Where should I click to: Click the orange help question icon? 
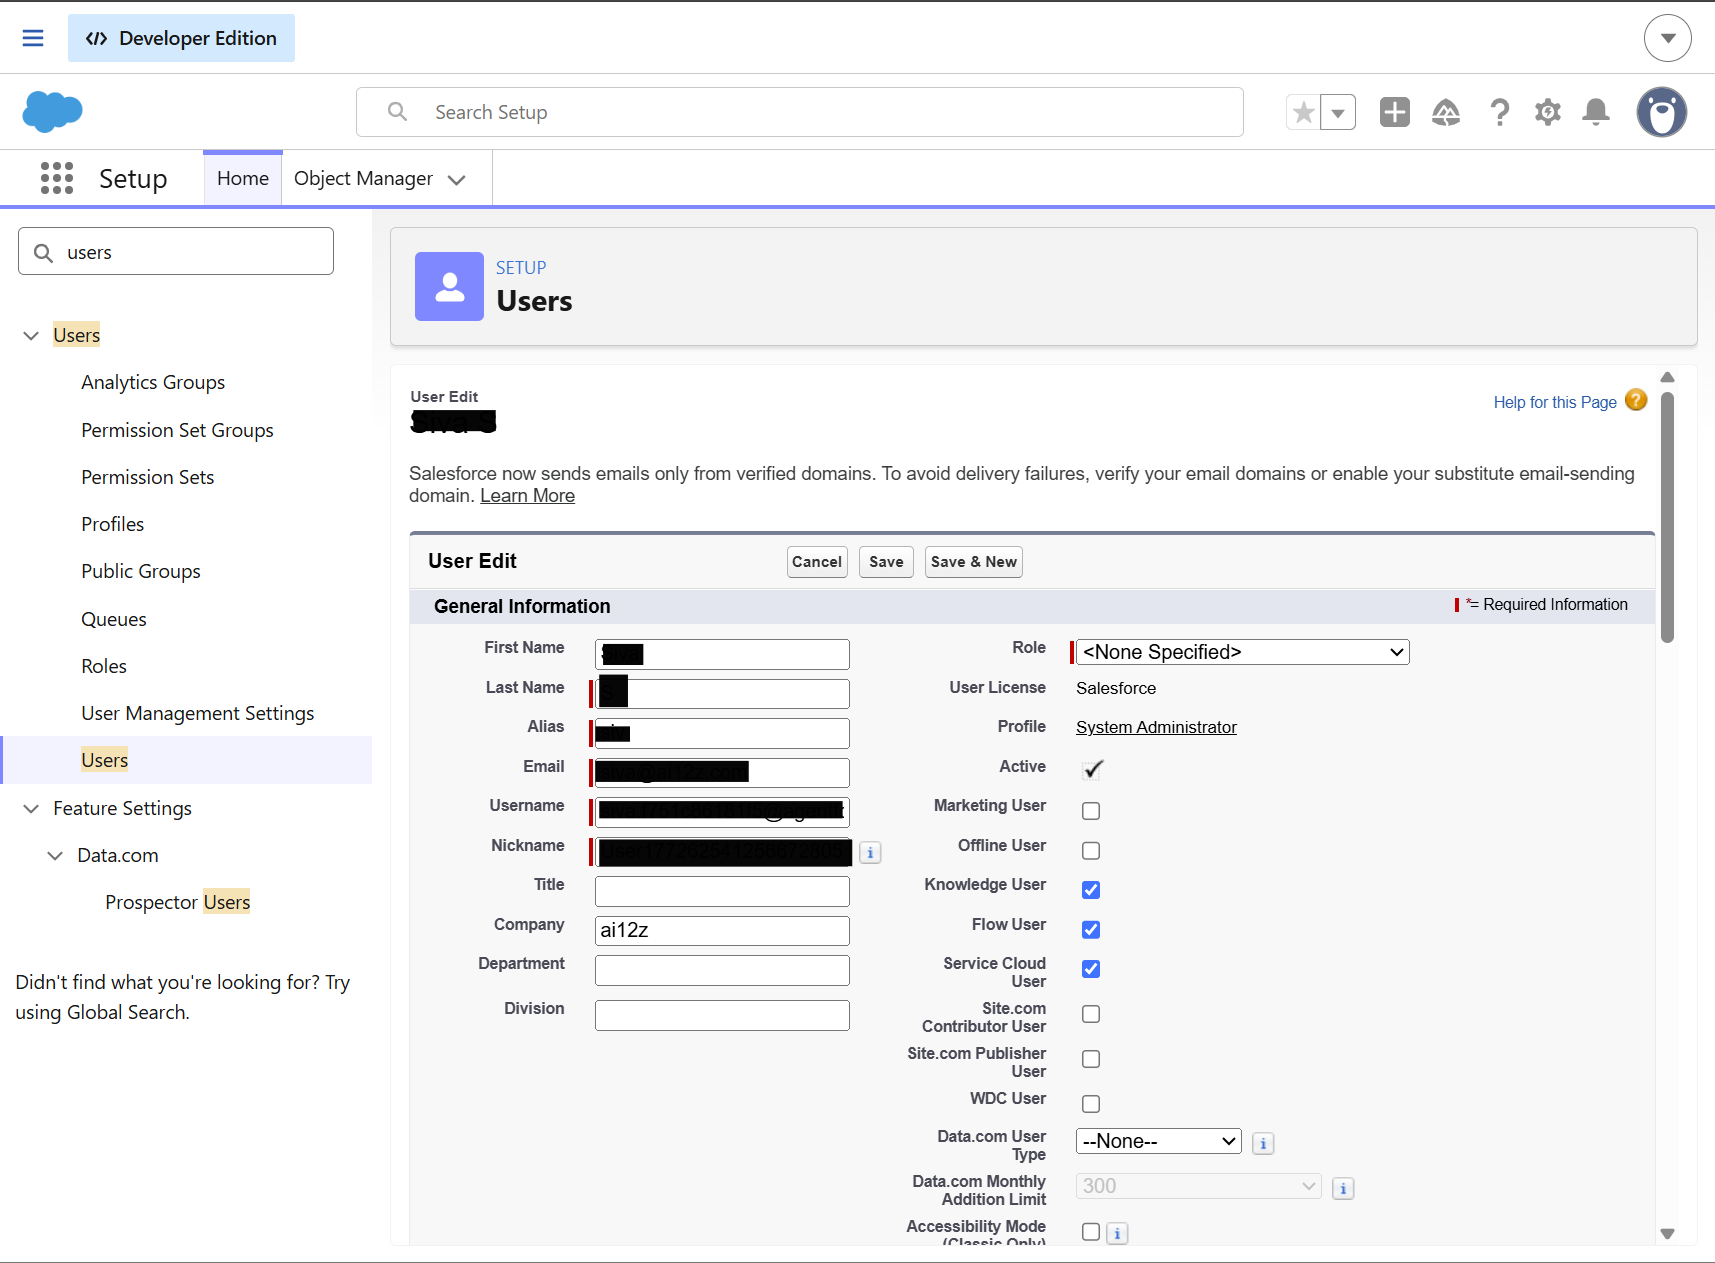[1636, 400]
